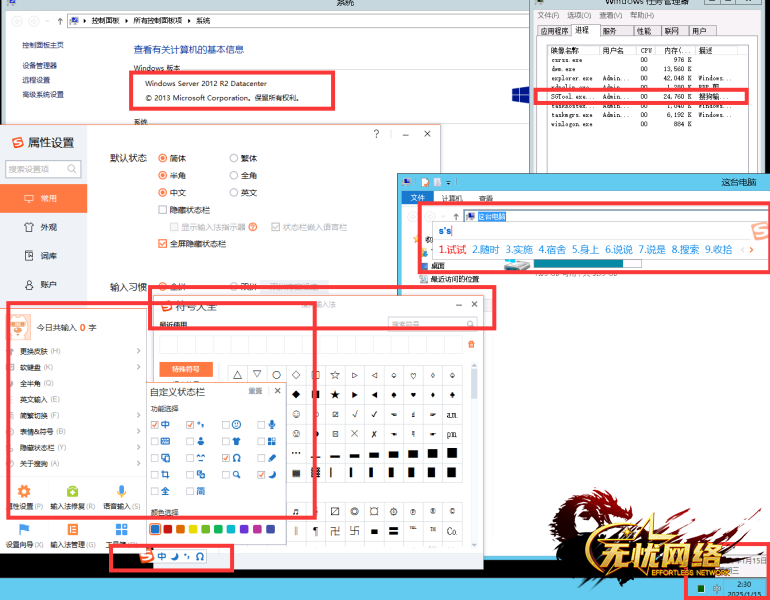Pick the purple color swatch
The width and height of the screenshot is (770, 600).
(x=244, y=529)
